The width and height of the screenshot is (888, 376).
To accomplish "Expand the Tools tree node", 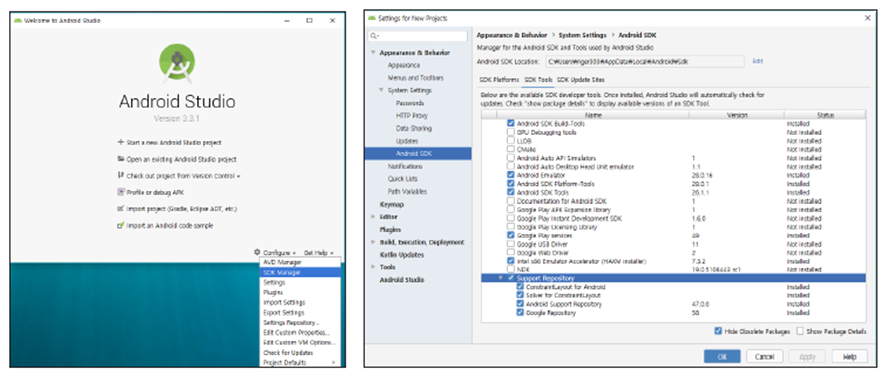I will (373, 267).
